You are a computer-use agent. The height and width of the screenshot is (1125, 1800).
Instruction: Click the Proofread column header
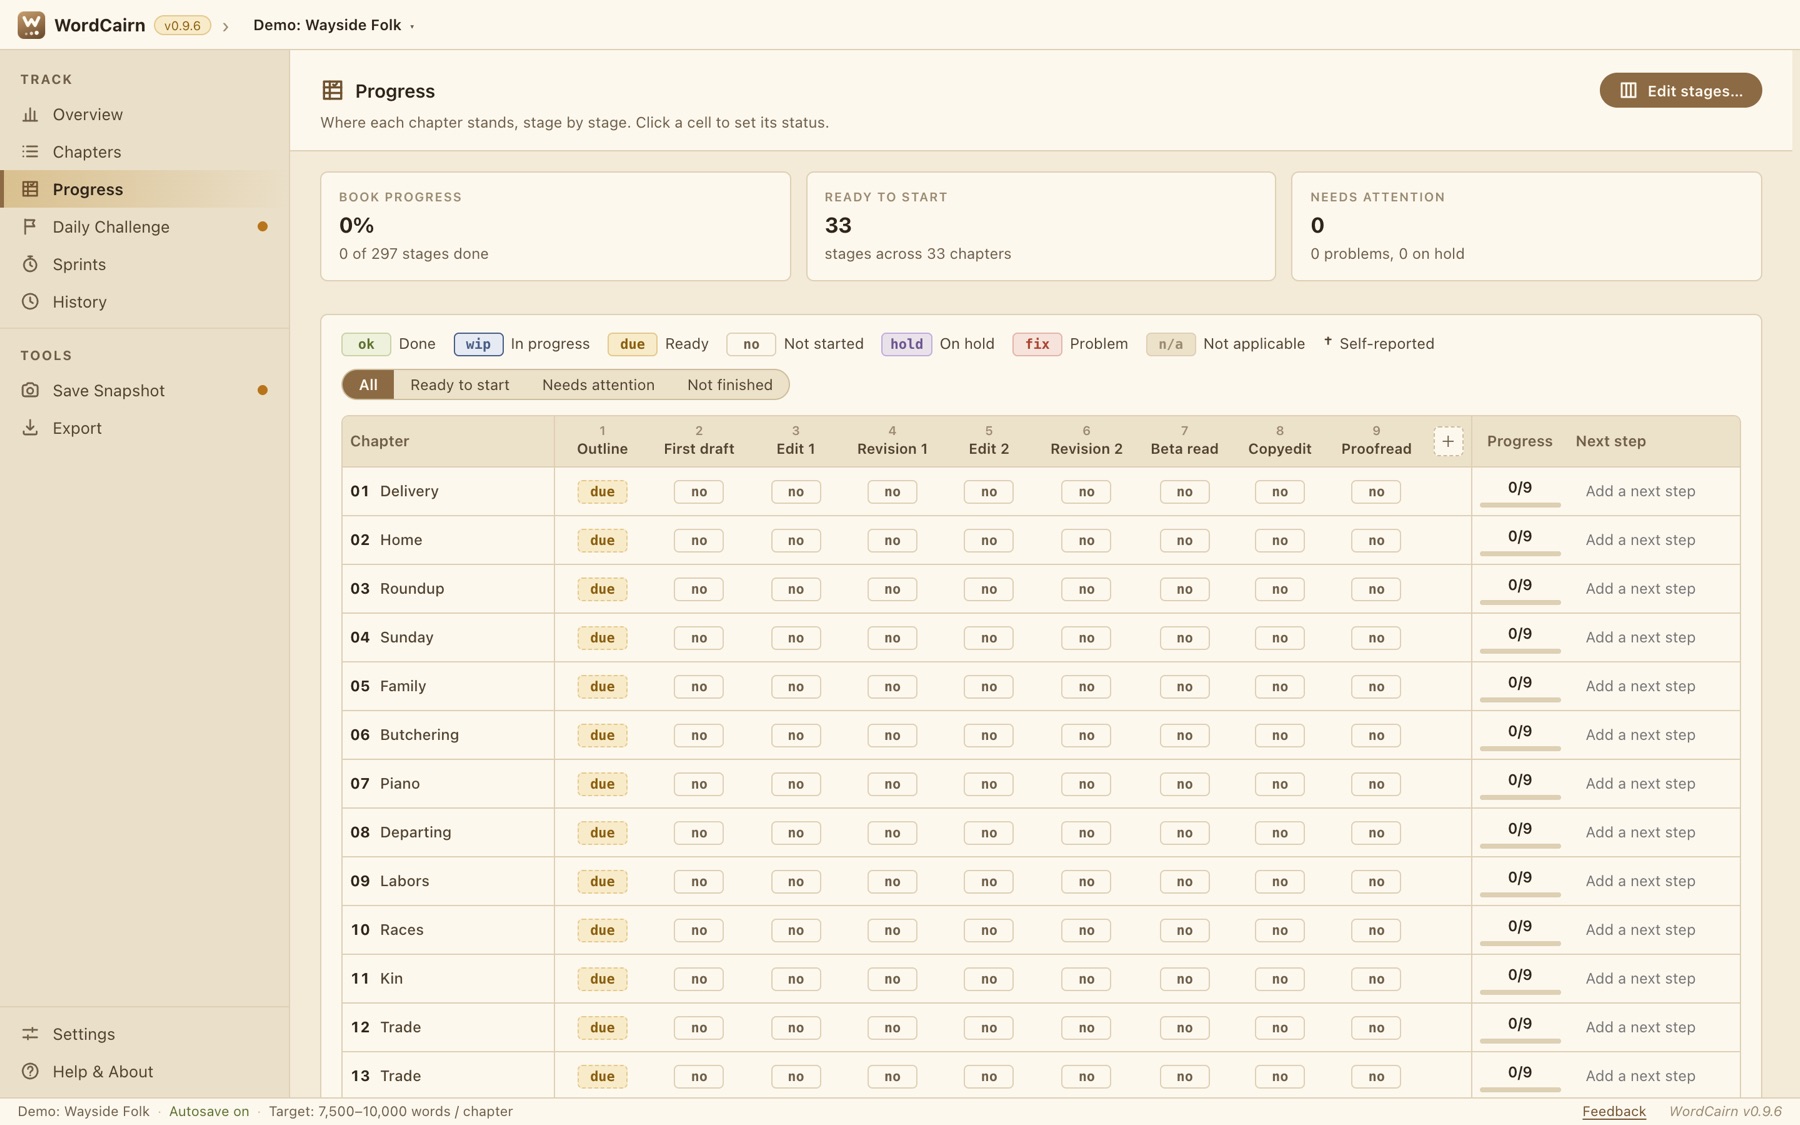(x=1376, y=441)
